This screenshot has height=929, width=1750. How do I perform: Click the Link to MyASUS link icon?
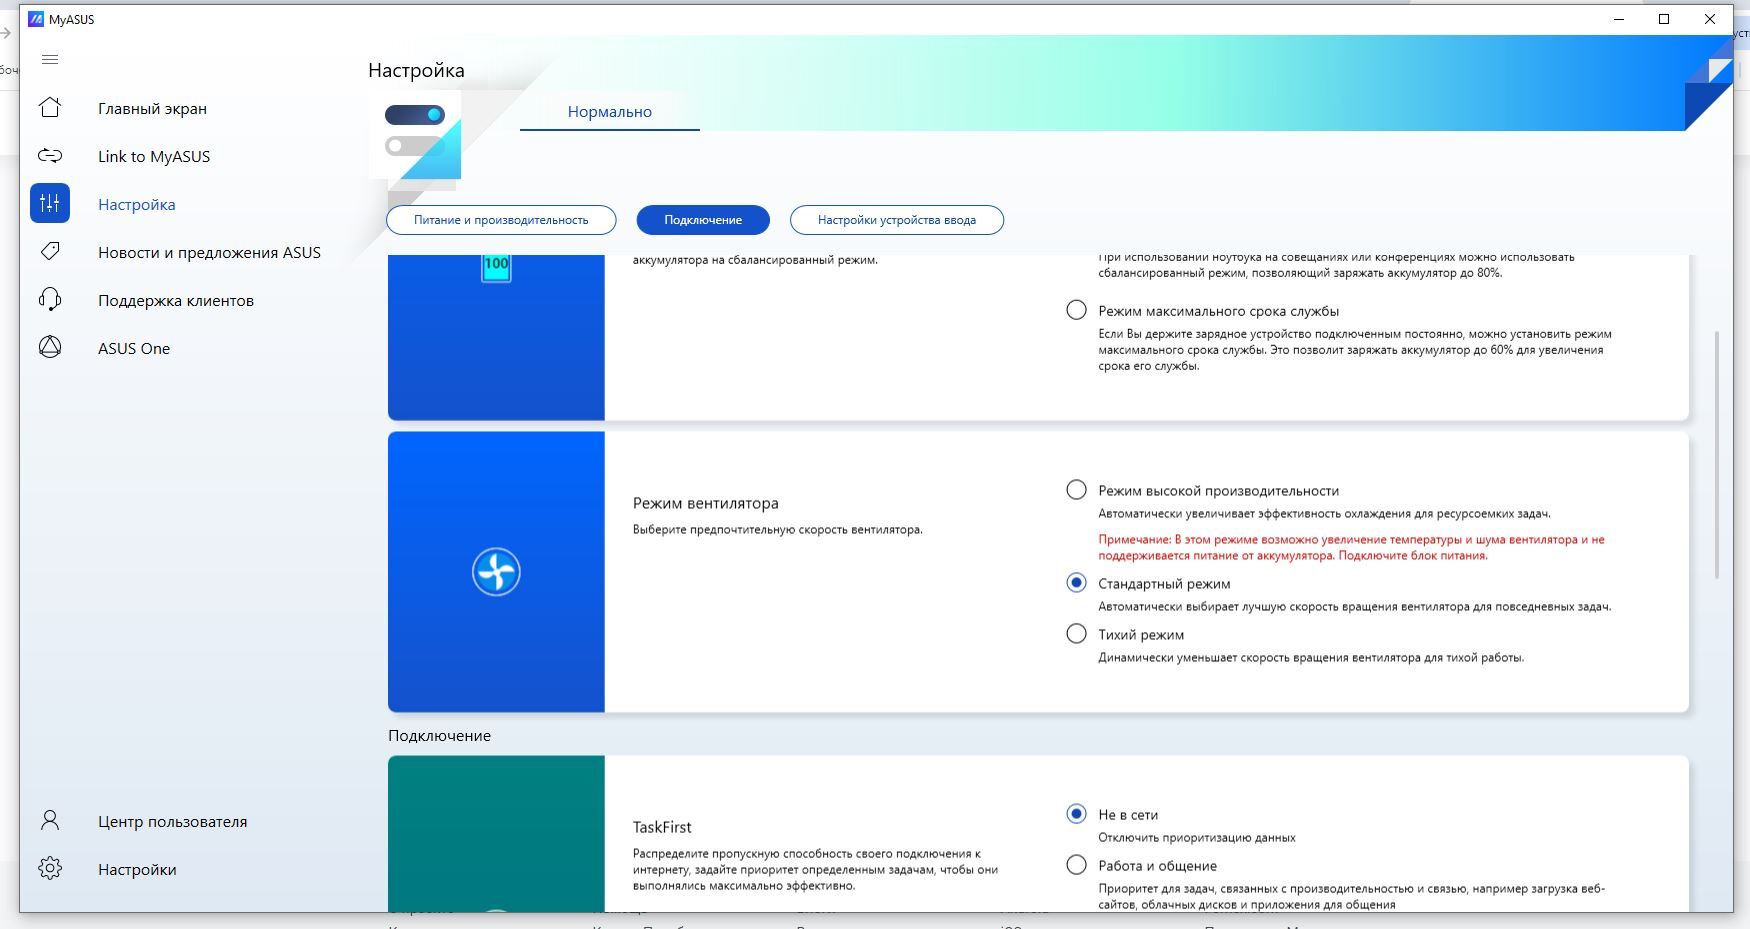pyautogui.click(x=50, y=156)
